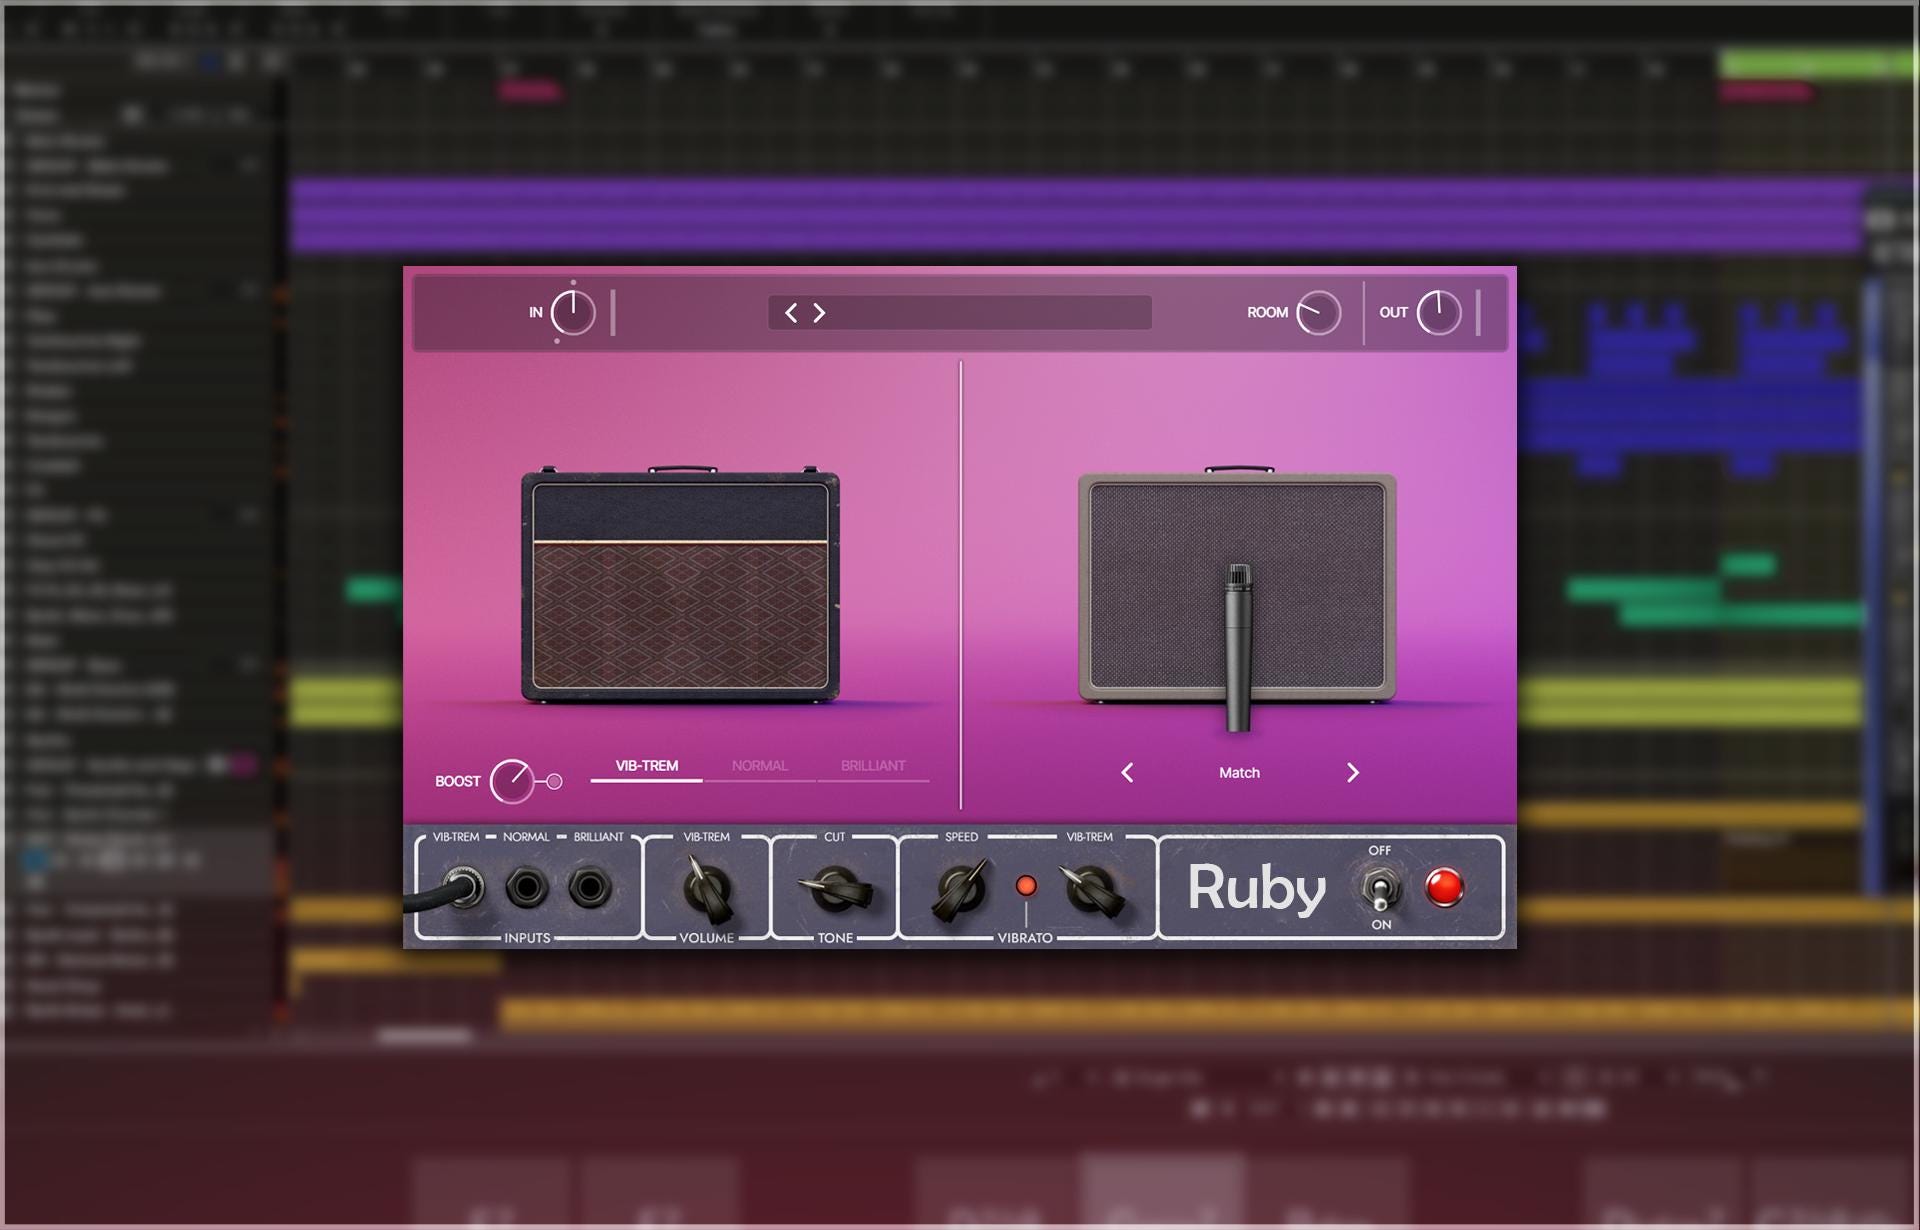Select previous cabinet left of Match

[1127, 773]
